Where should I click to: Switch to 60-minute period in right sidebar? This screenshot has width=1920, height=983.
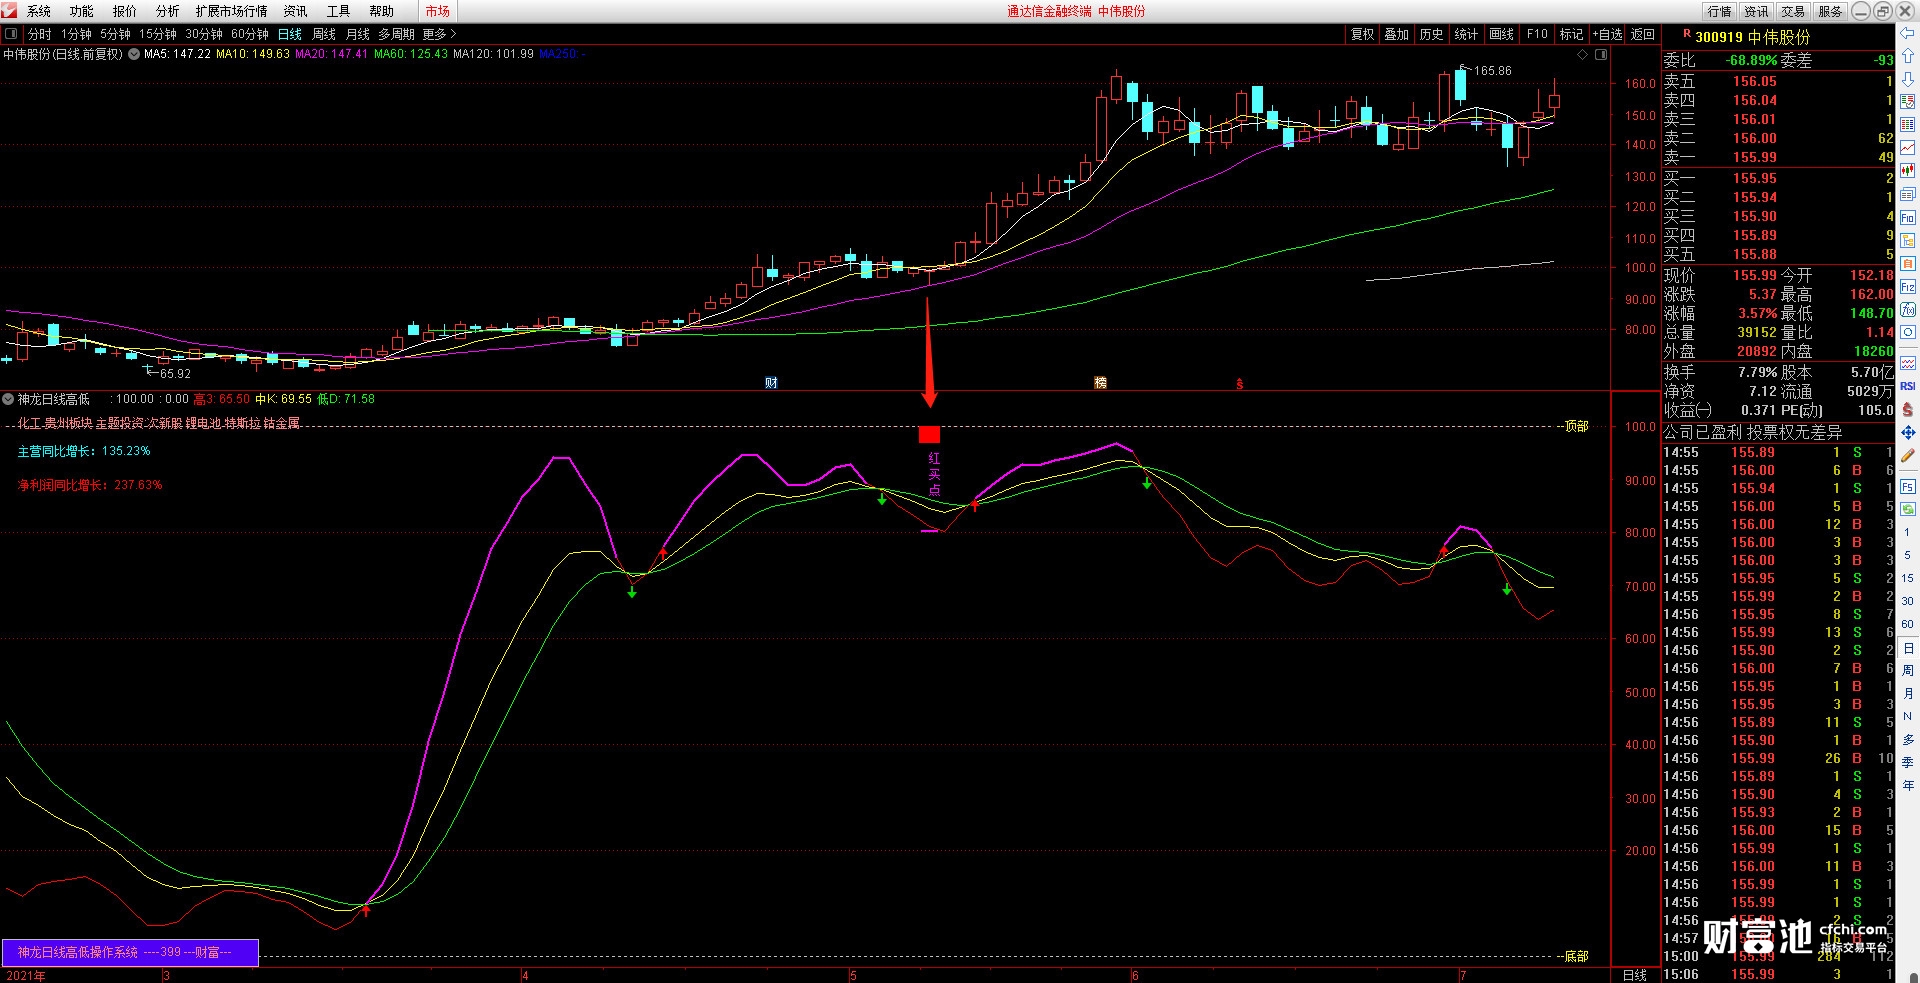click(x=1908, y=624)
